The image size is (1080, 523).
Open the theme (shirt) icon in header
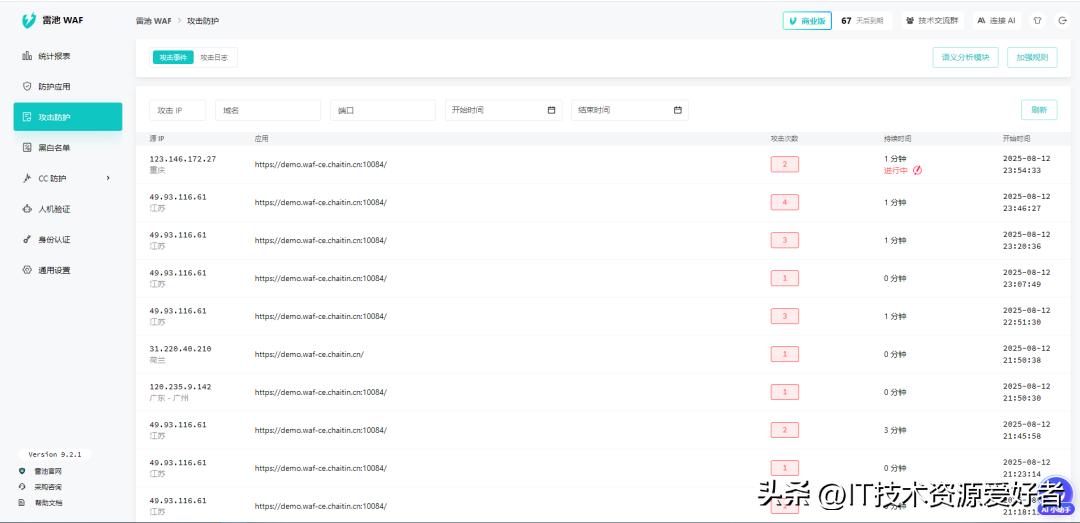pos(1037,20)
